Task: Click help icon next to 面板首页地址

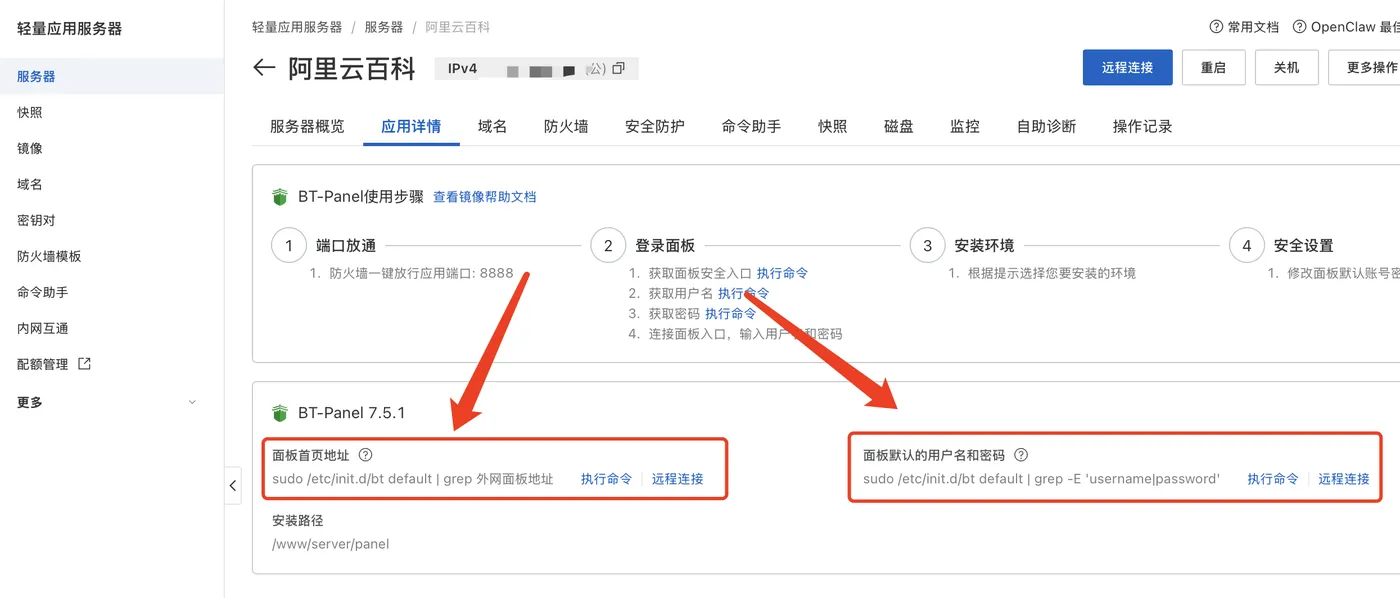Action: pos(365,455)
